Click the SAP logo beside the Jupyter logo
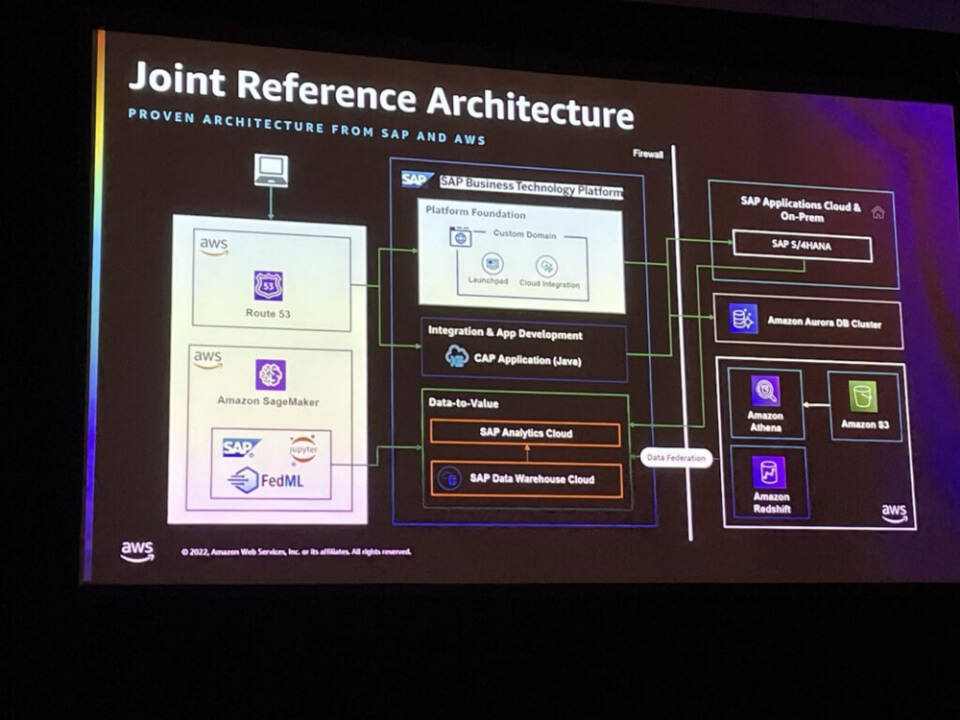Image resolution: width=960 pixels, height=720 pixels. 241,448
